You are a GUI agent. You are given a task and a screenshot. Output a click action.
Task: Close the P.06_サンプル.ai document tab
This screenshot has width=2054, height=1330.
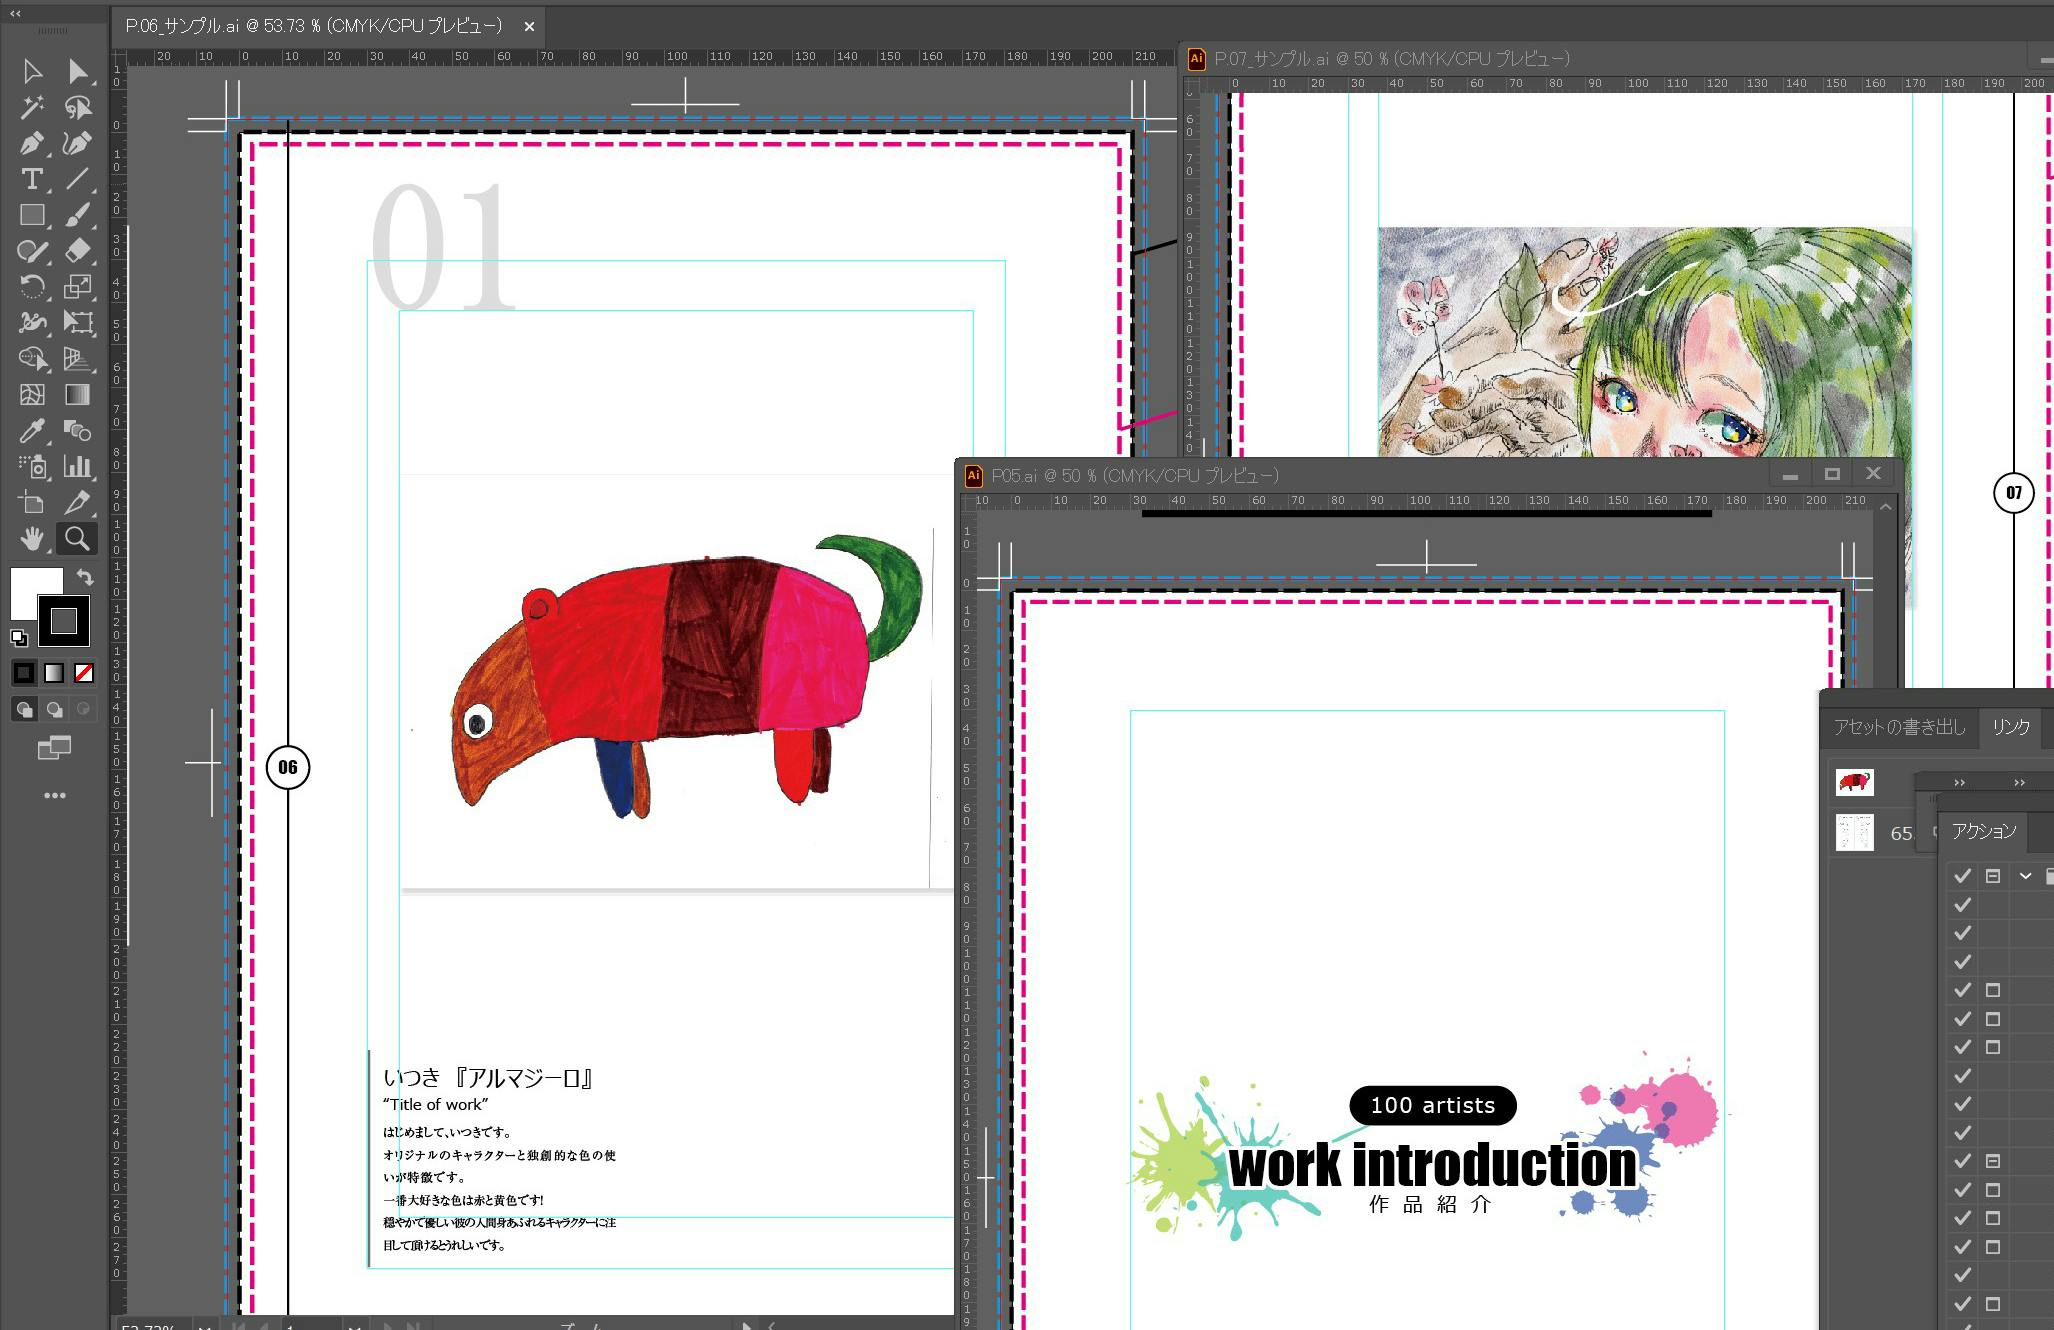coord(529,27)
